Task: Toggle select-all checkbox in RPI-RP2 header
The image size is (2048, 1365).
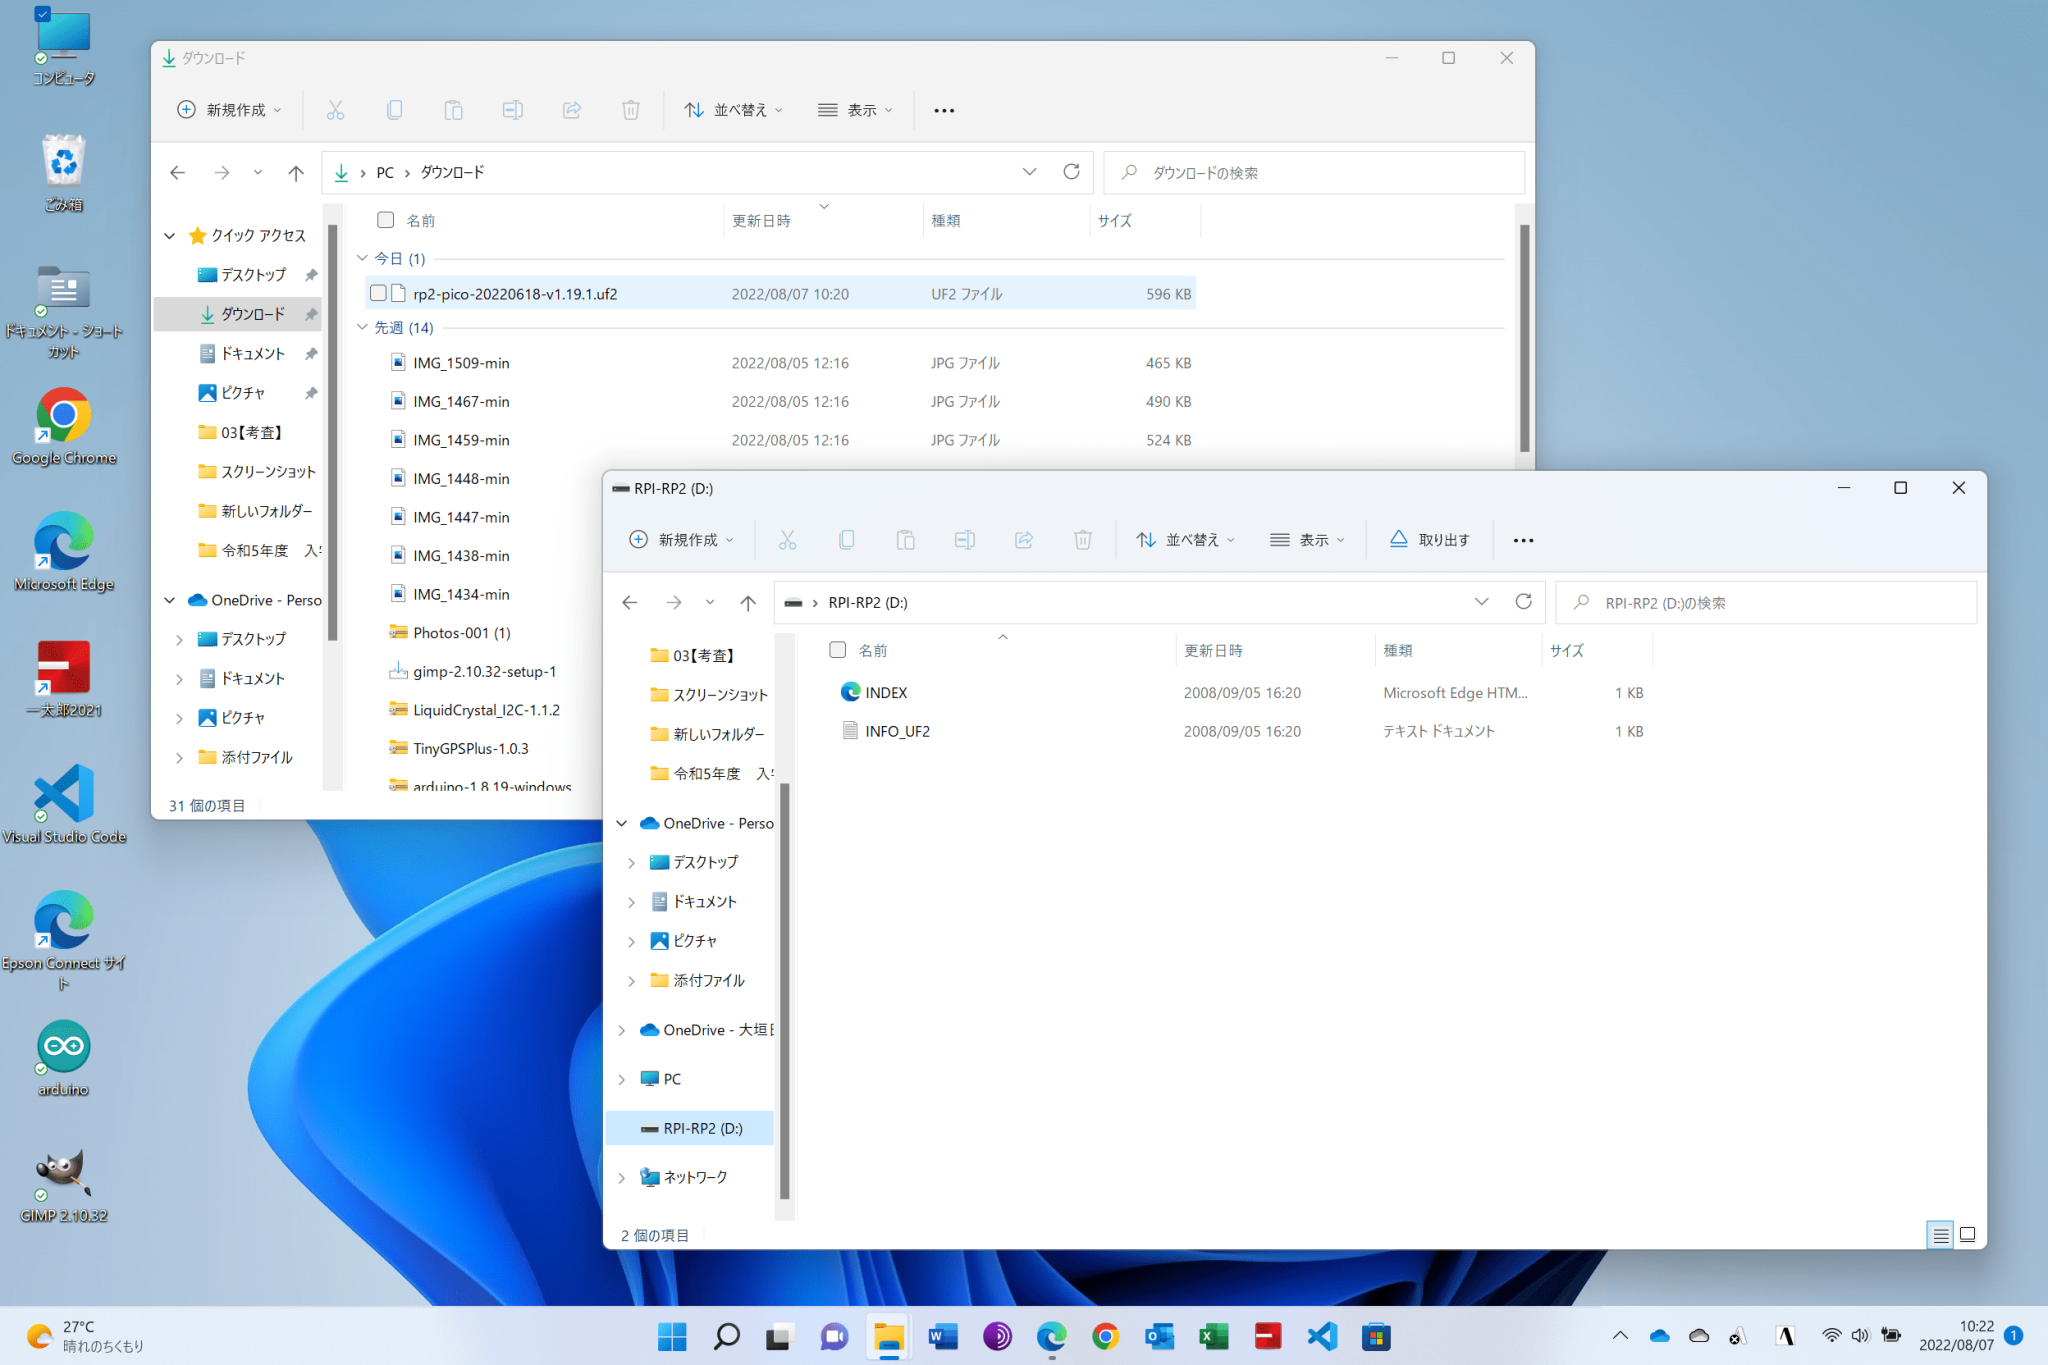Action: [x=838, y=650]
